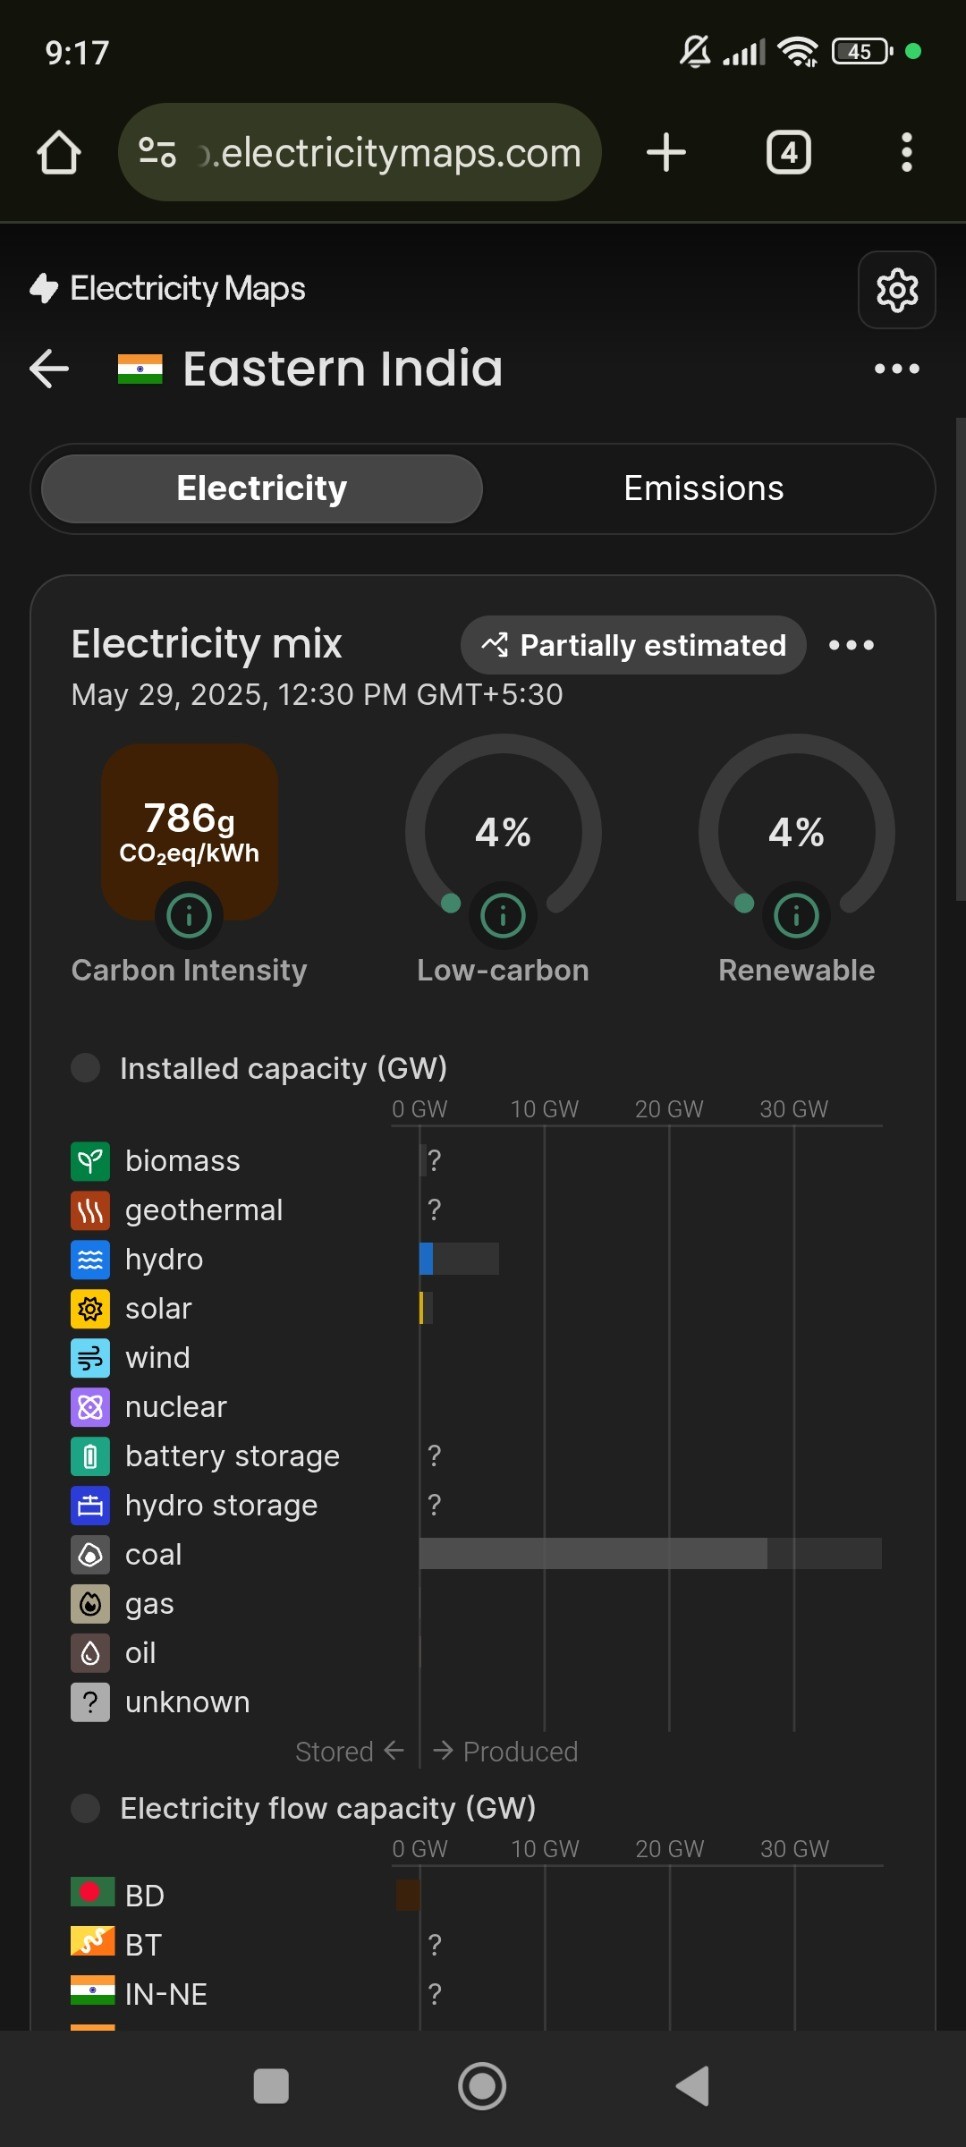This screenshot has height=2147, width=966.
Task: Tap the Low-carbon info icon
Action: coord(503,915)
